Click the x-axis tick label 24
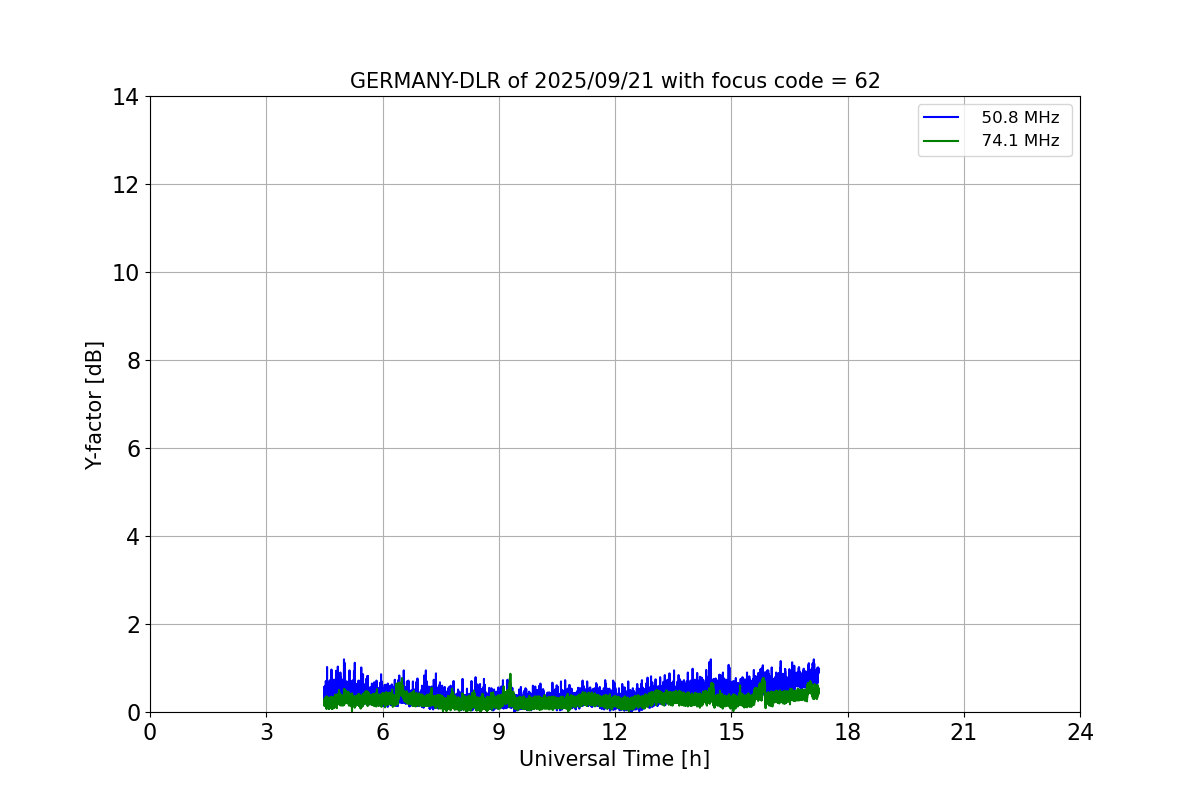The width and height of the screenshot is (1200, 800). pyautogui.click(x=1080, y=732)
